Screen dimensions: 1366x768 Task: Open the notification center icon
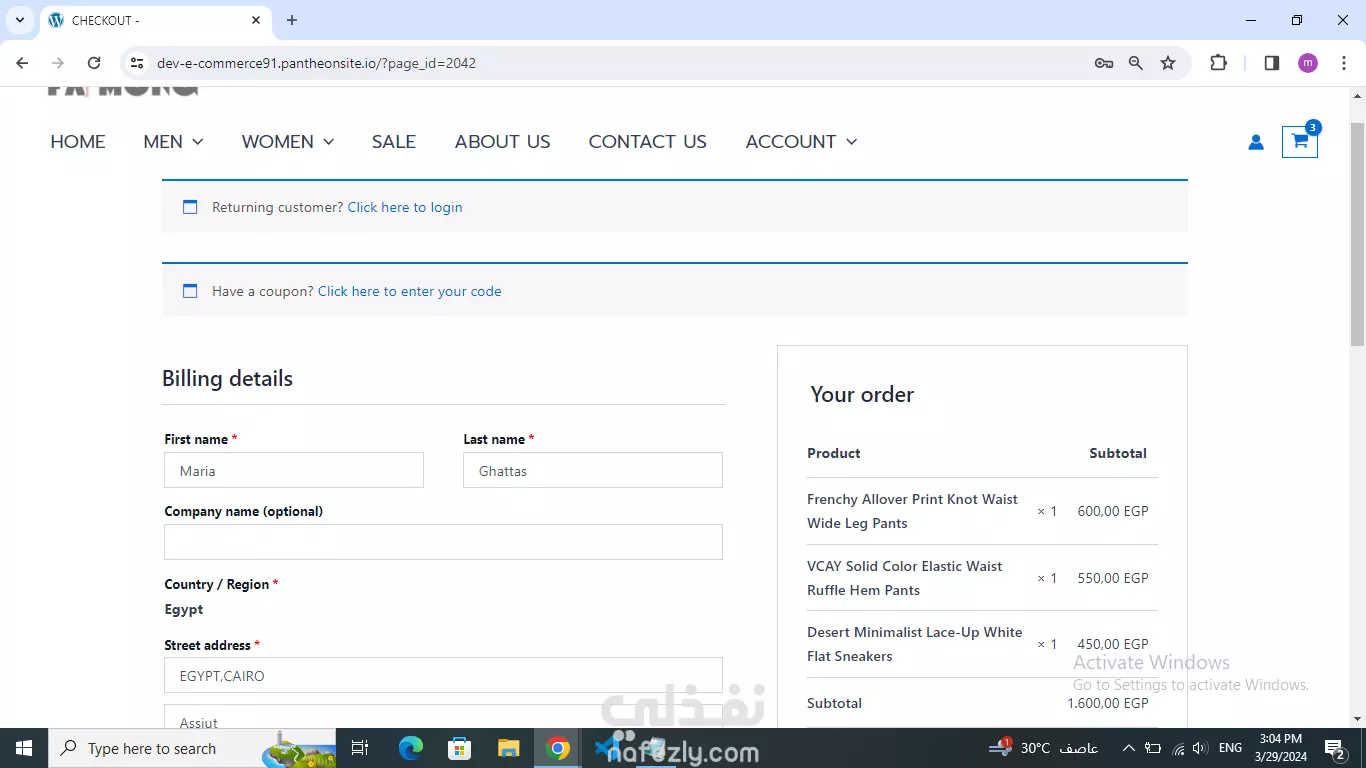(x=1334, y=748)
